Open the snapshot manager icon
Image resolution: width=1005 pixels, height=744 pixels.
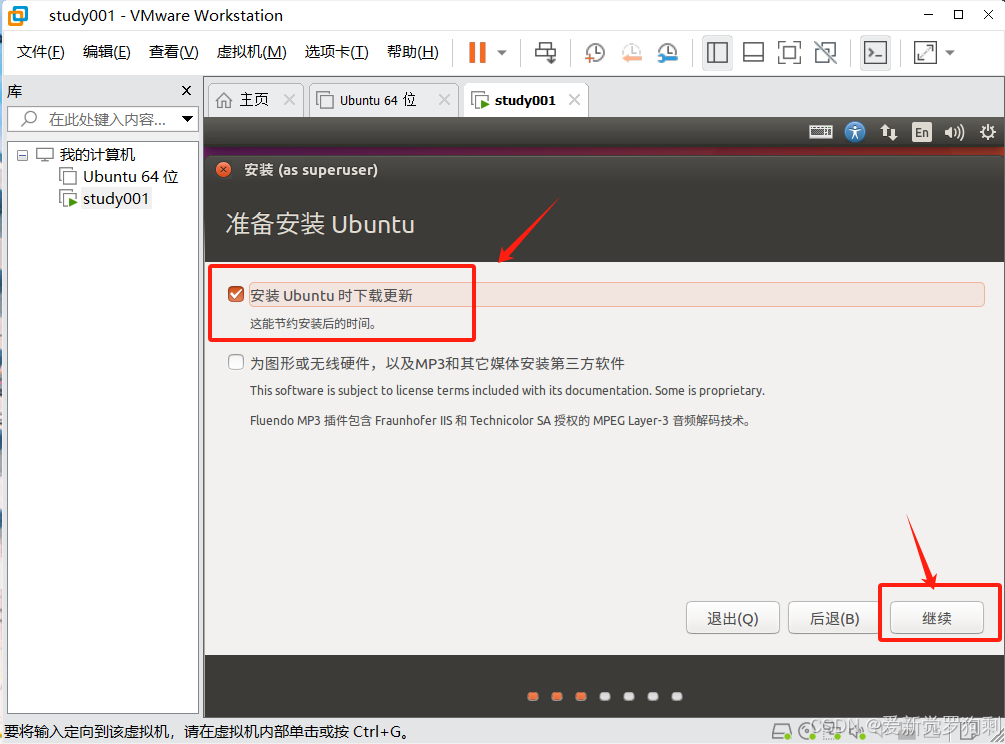(668, 53)
